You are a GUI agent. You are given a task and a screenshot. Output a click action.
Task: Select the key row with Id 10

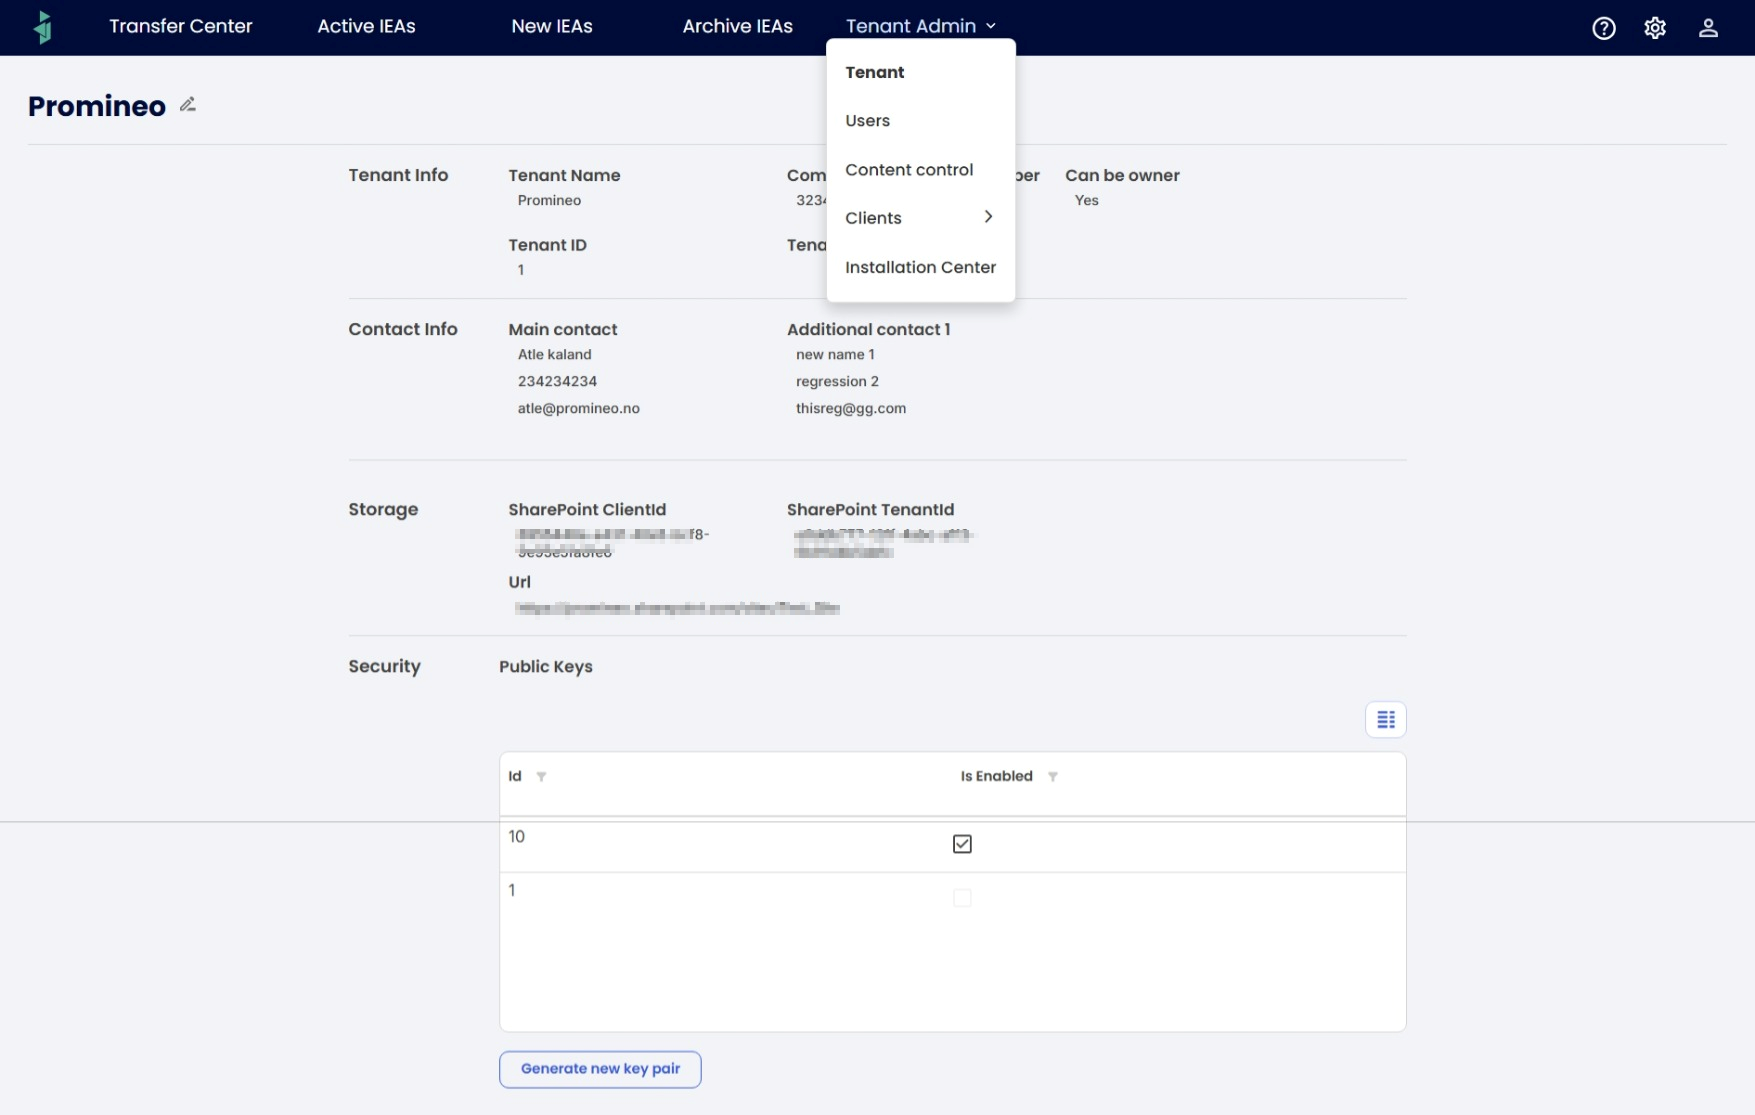tap(952, 845)
